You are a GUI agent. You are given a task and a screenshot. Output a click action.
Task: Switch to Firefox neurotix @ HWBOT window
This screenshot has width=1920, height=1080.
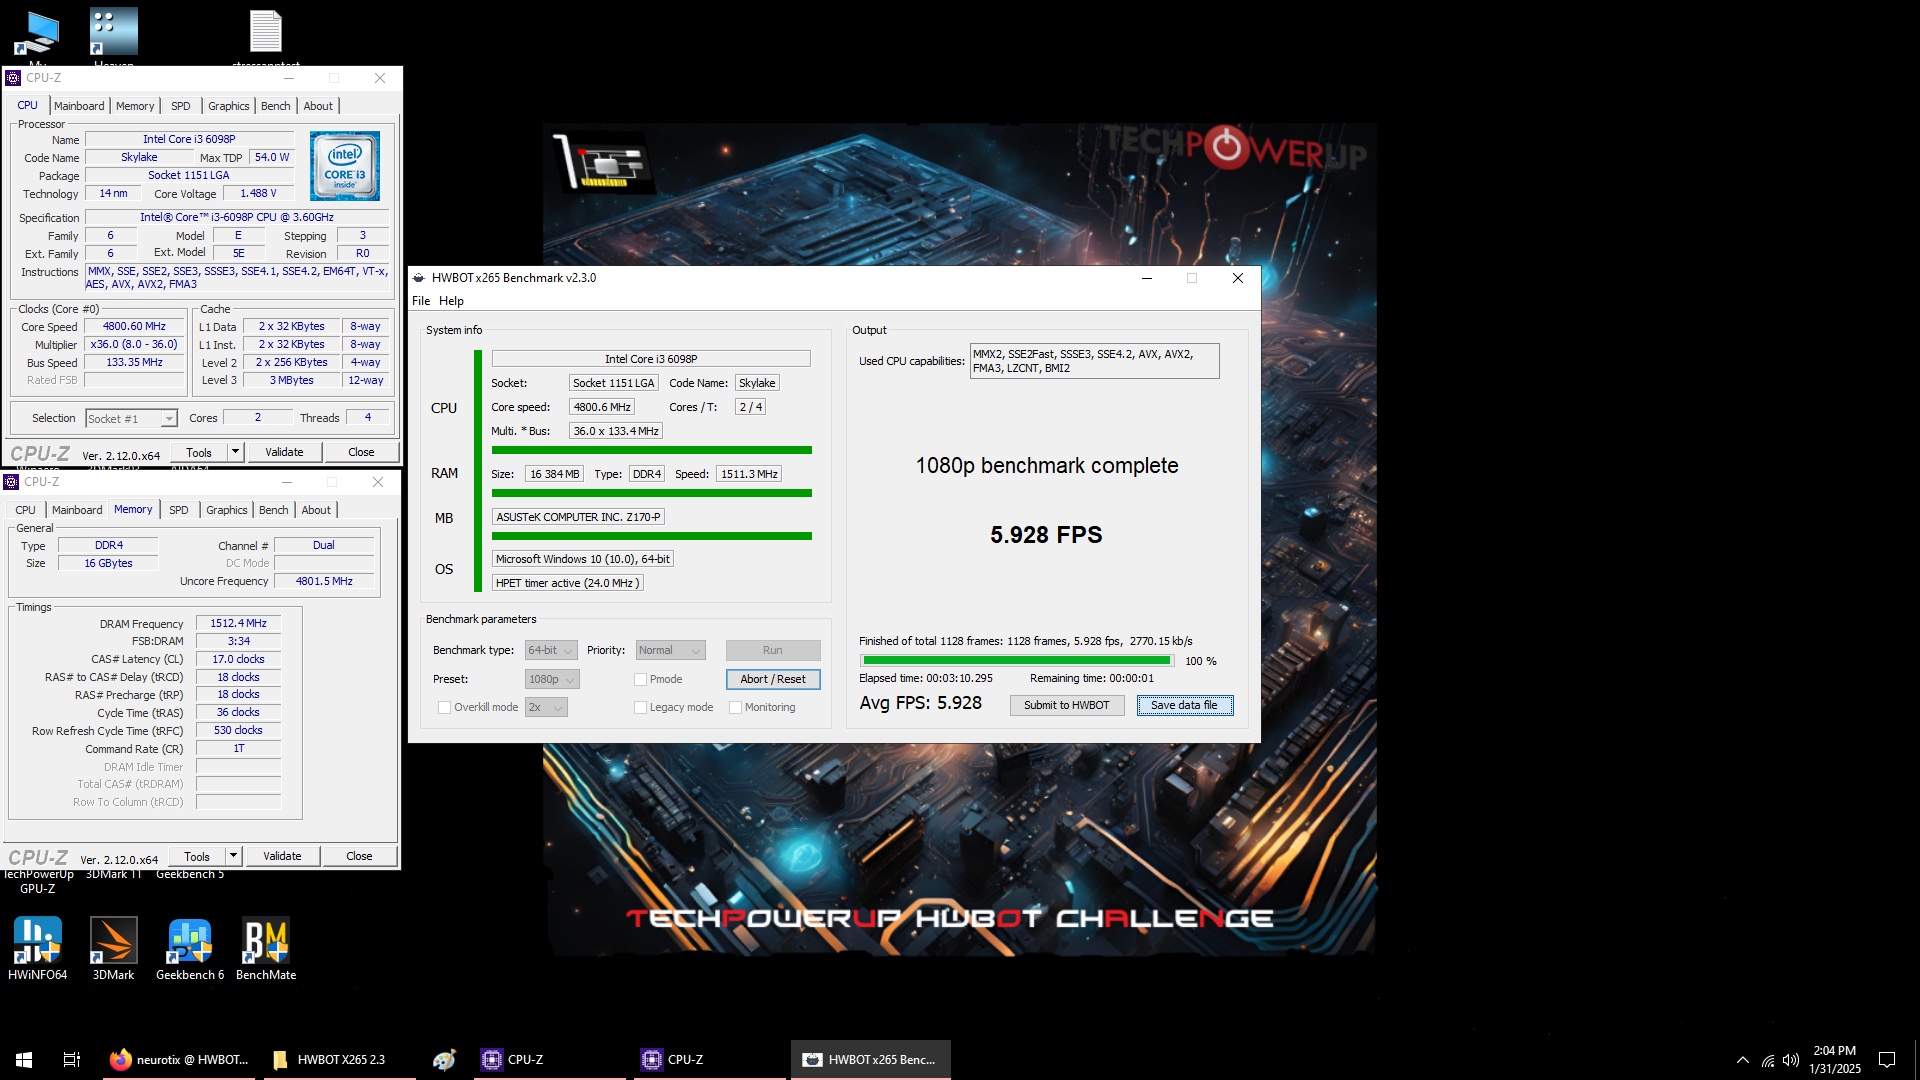pos(180,1059)
